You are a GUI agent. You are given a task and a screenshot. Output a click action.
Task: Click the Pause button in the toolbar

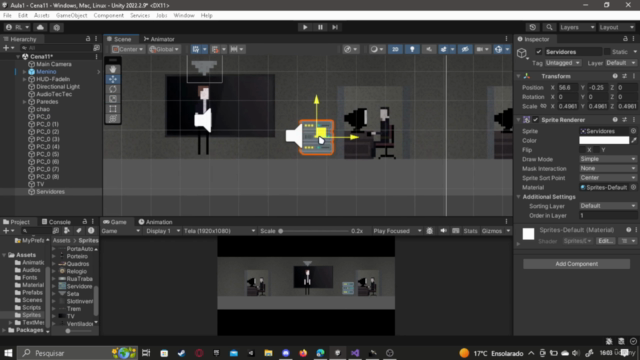coord(320,27)
